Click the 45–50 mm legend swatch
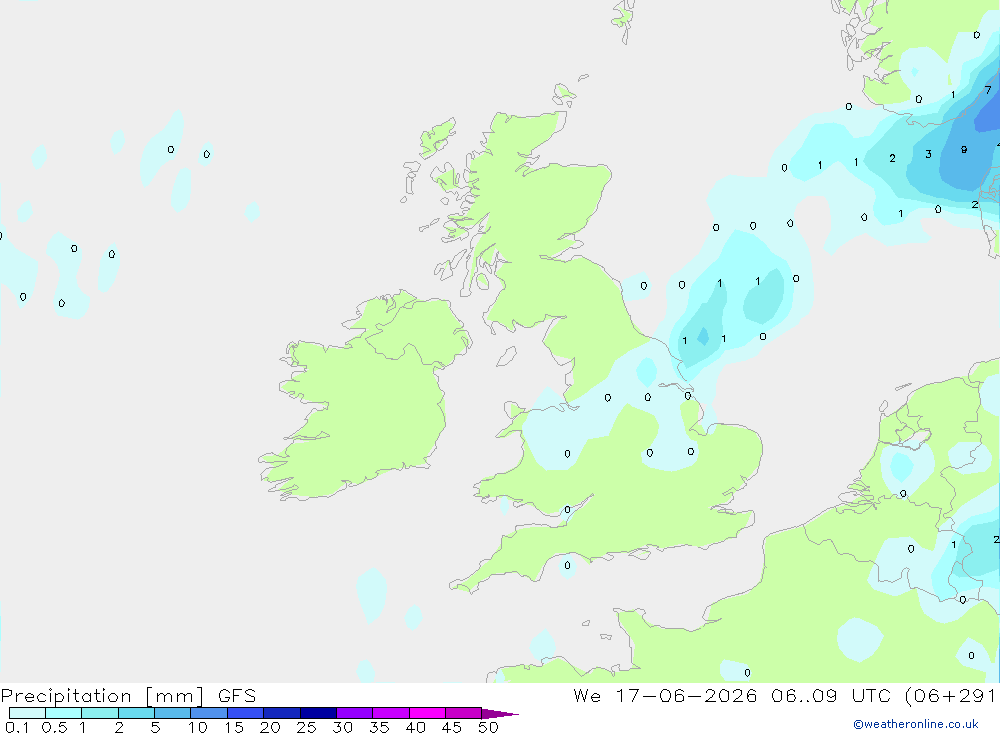 coord(464,713)
